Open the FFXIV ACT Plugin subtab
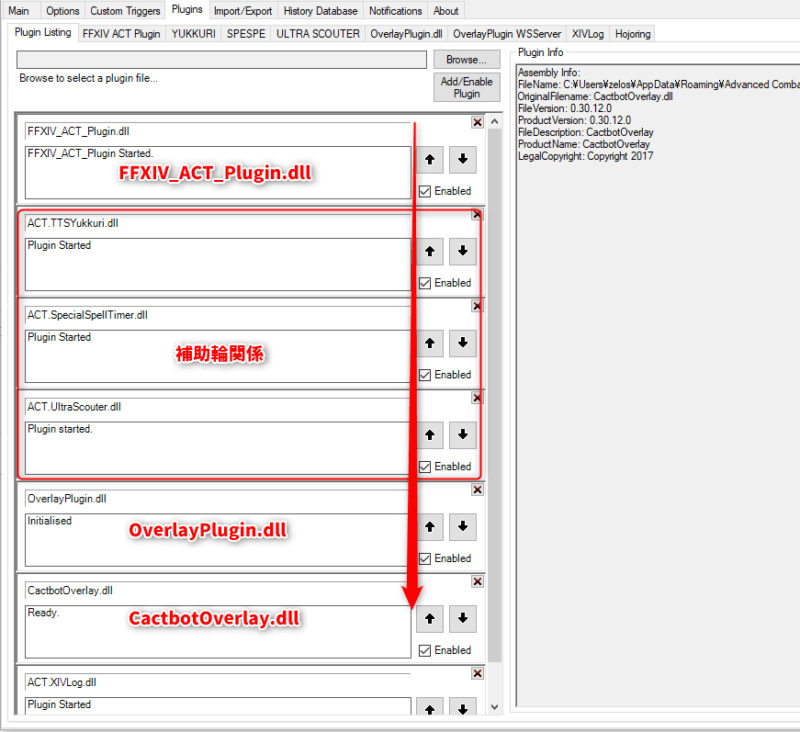Viewport: 800px width, 732px height. coord(121,34)
